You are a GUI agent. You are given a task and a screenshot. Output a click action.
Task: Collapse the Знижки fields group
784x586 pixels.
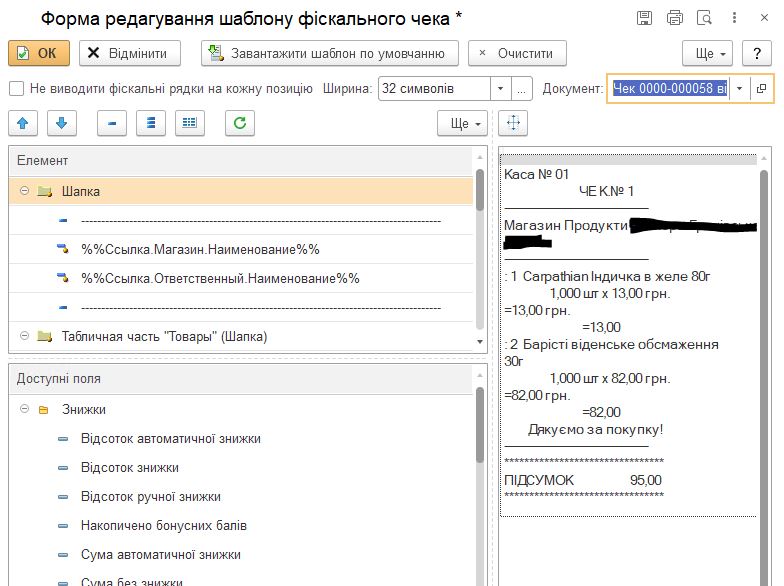click(24, 409)
